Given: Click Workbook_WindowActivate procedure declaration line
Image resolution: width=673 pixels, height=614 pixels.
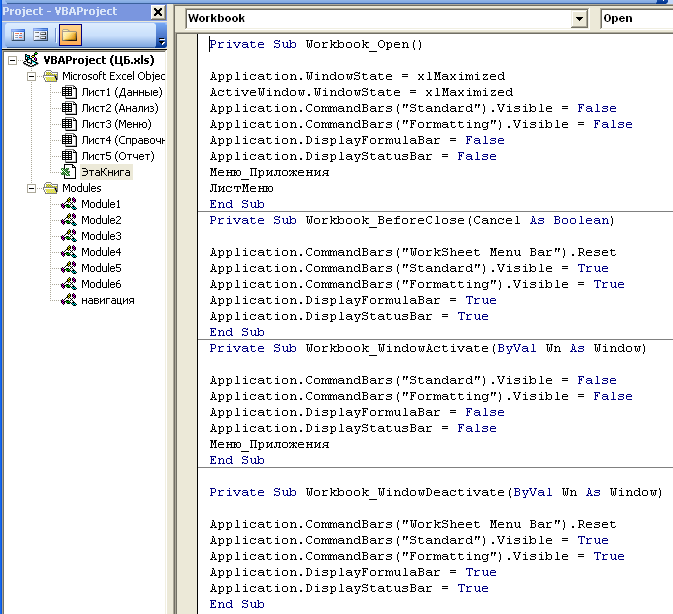Looking at the screenshot, I should 428,348.
